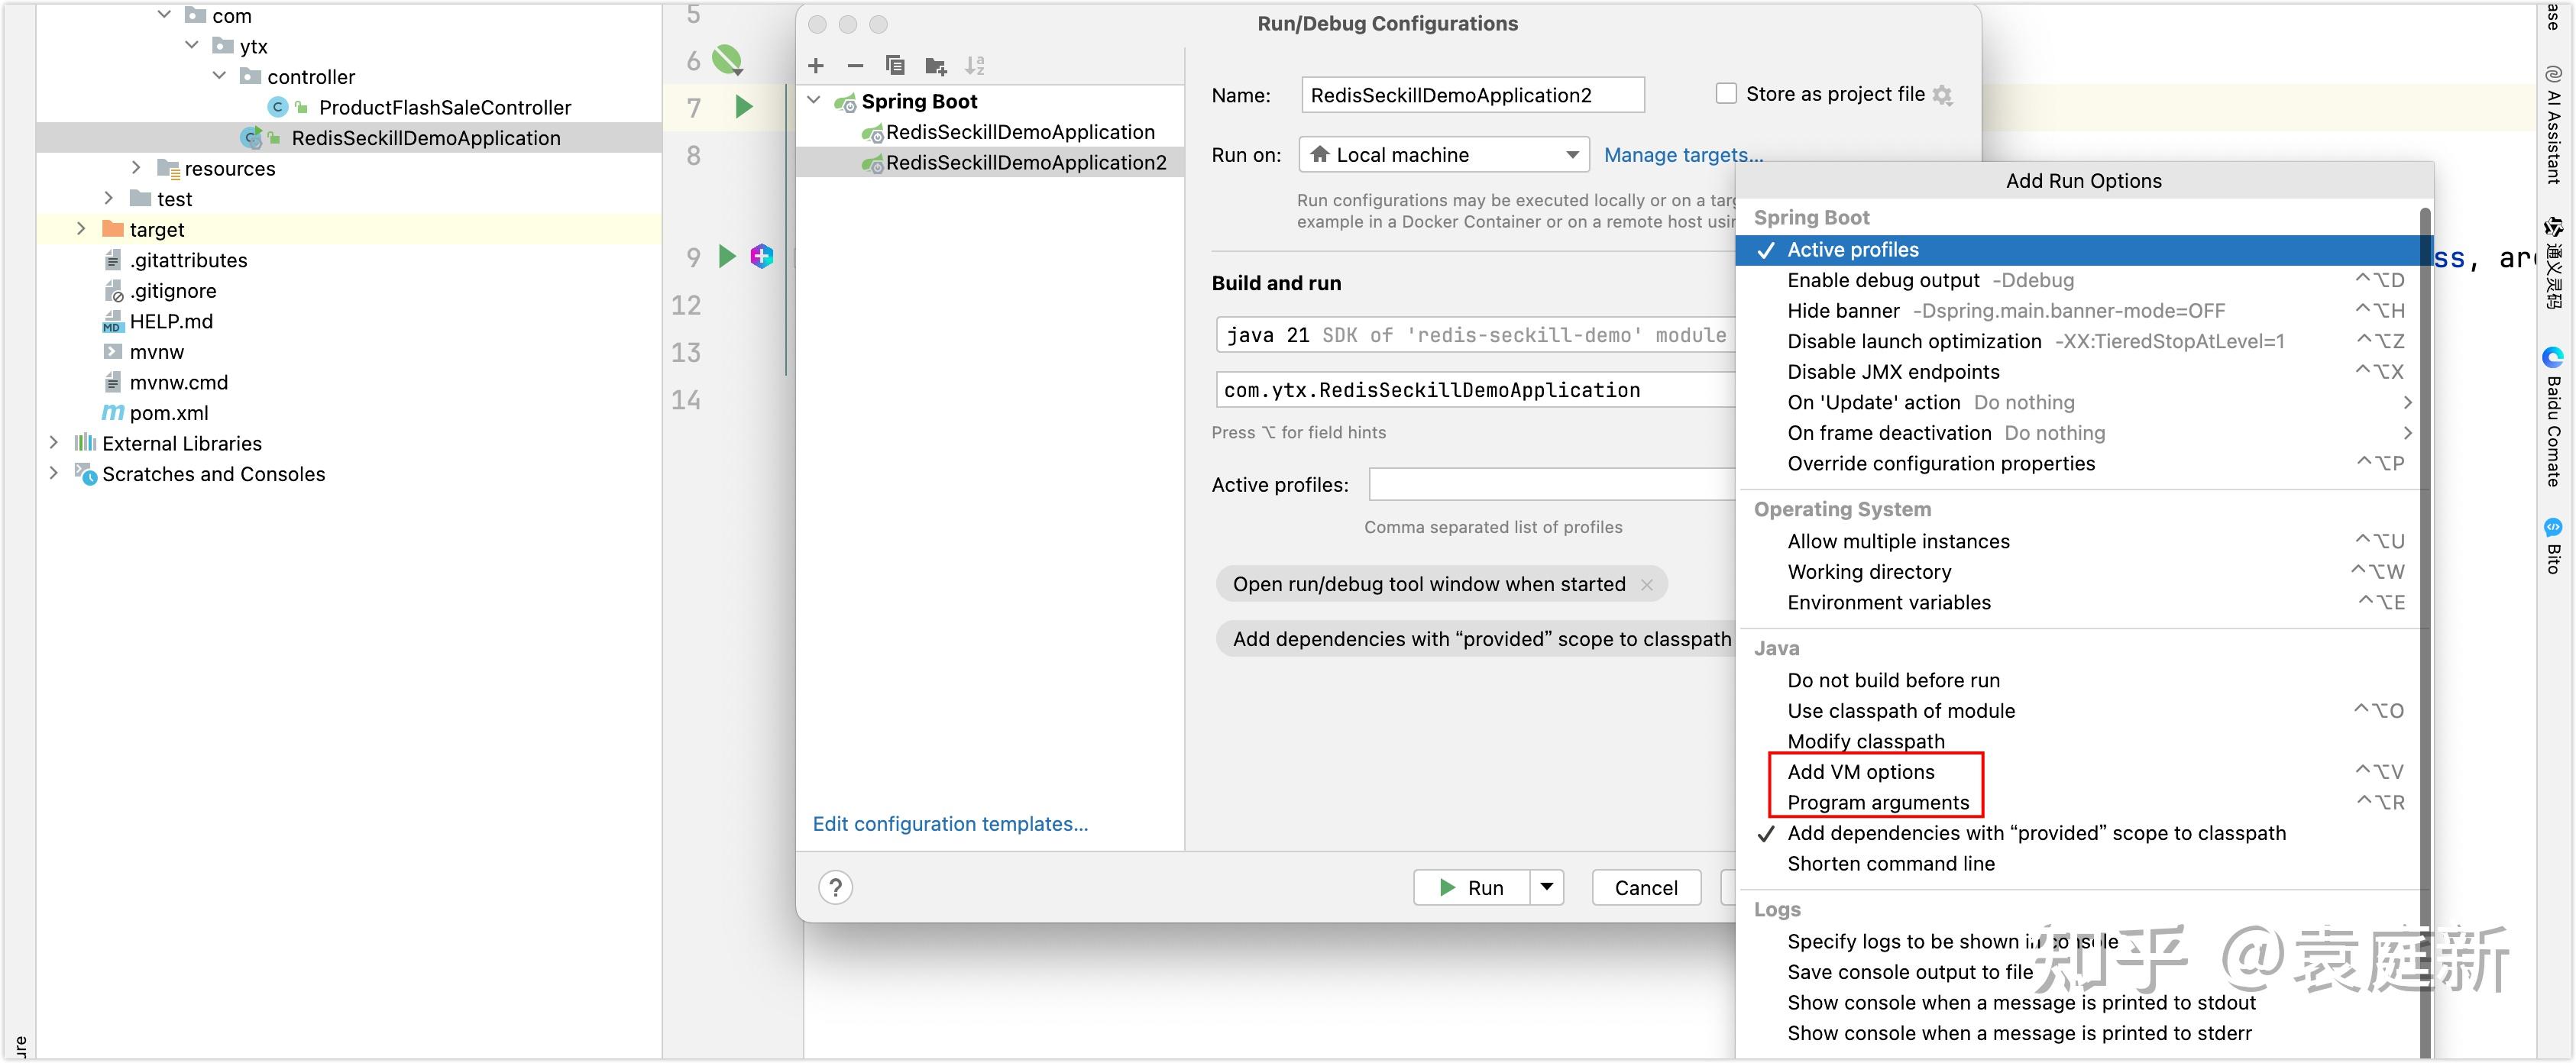
Task: Choose Program arguments from Add Run Options
Action: [1877, 802]
